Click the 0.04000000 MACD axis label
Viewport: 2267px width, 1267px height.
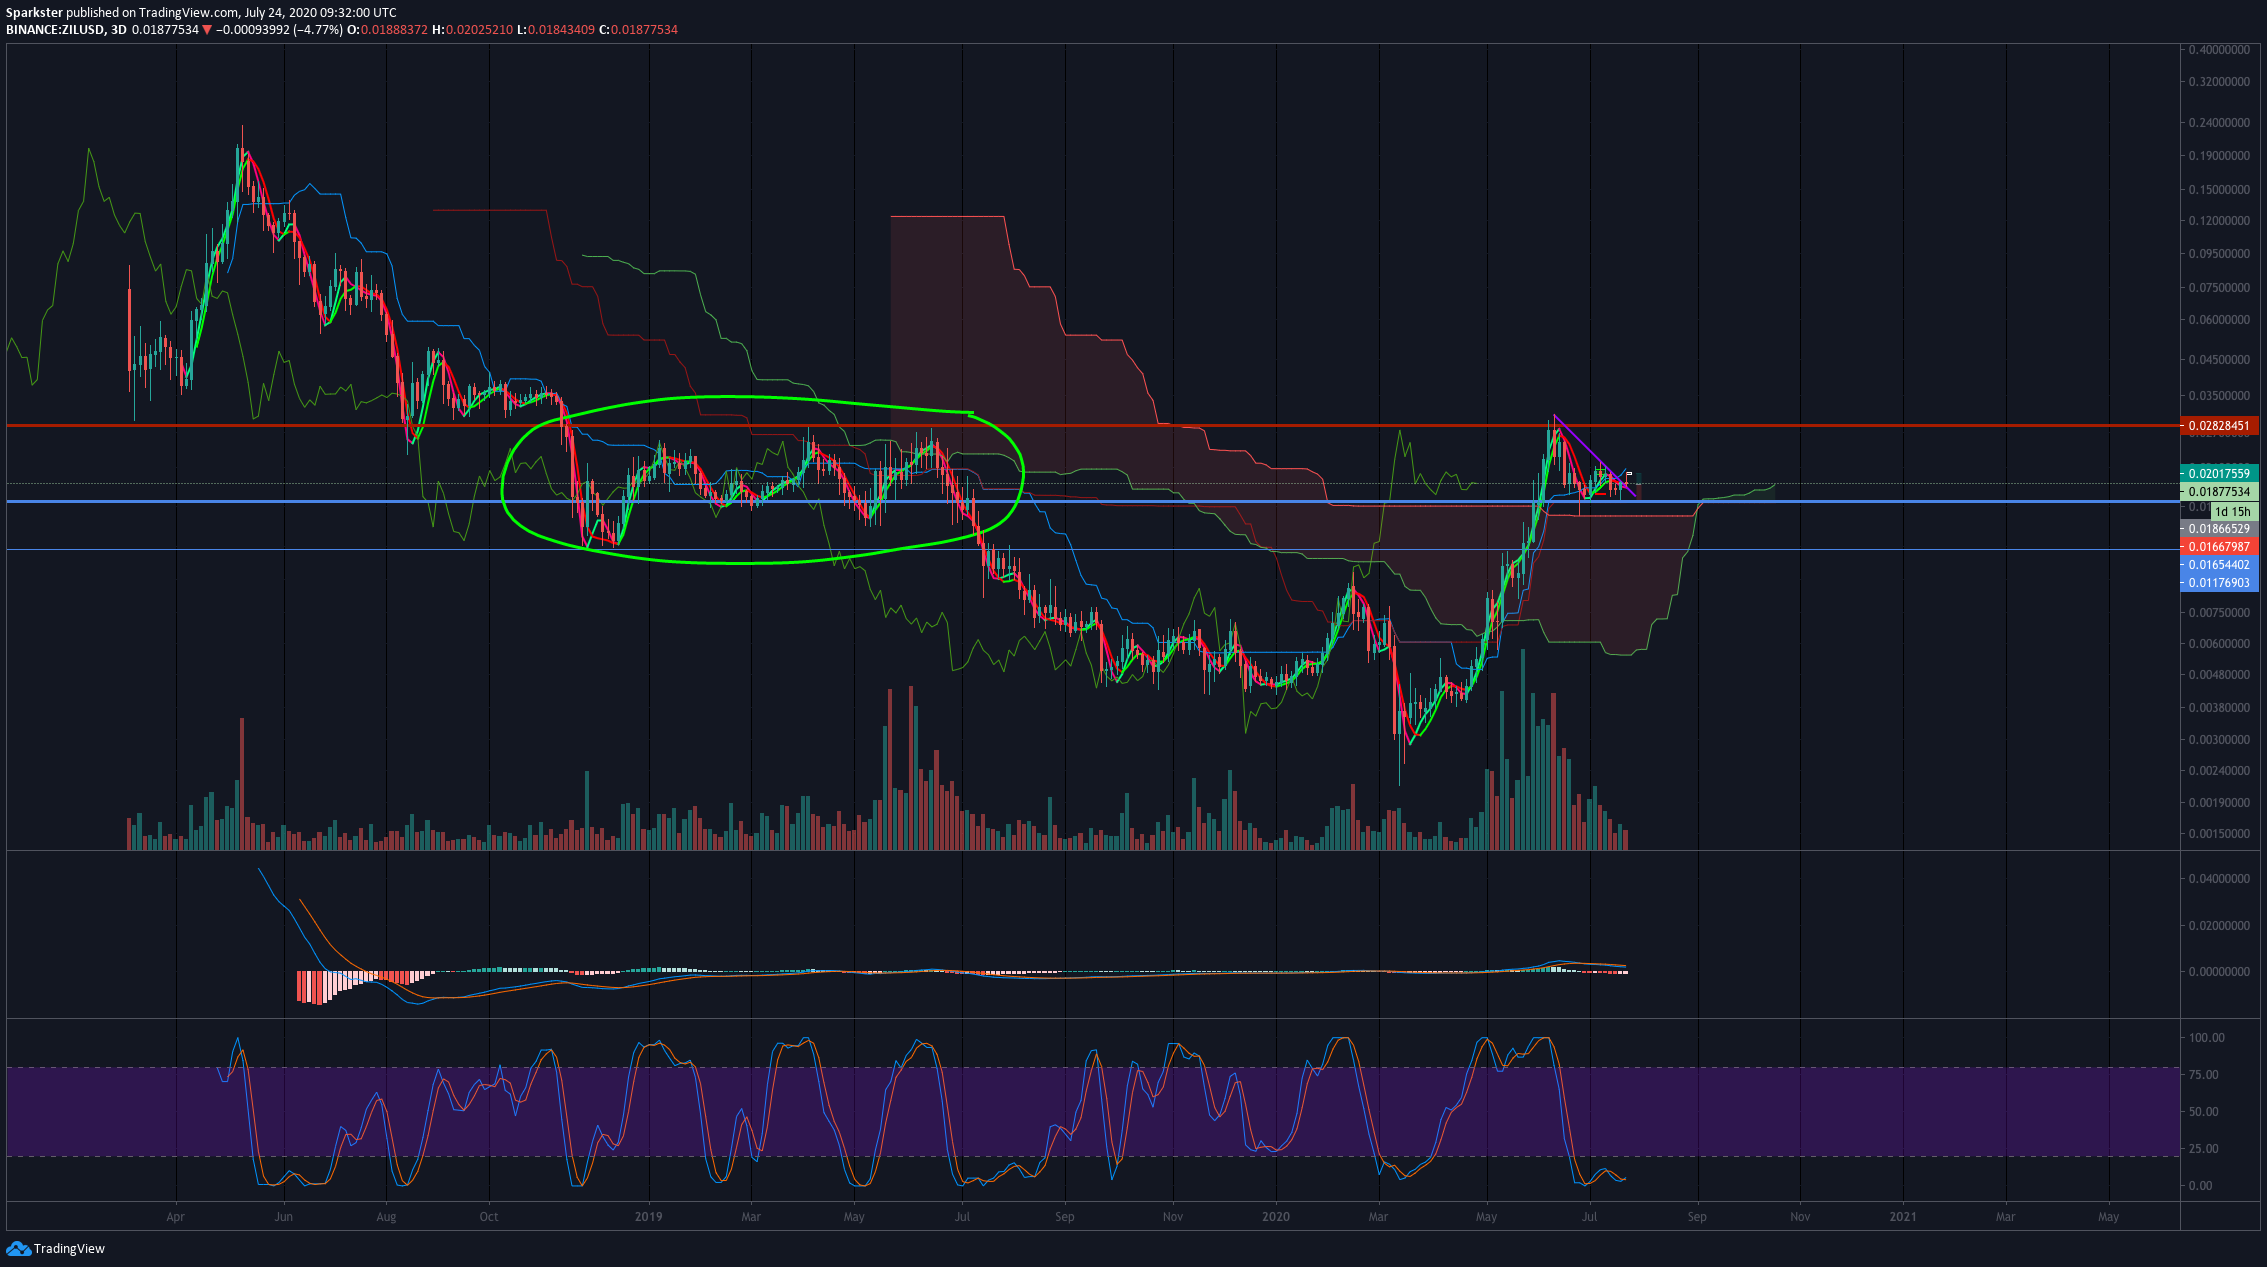pos(2219,879)
